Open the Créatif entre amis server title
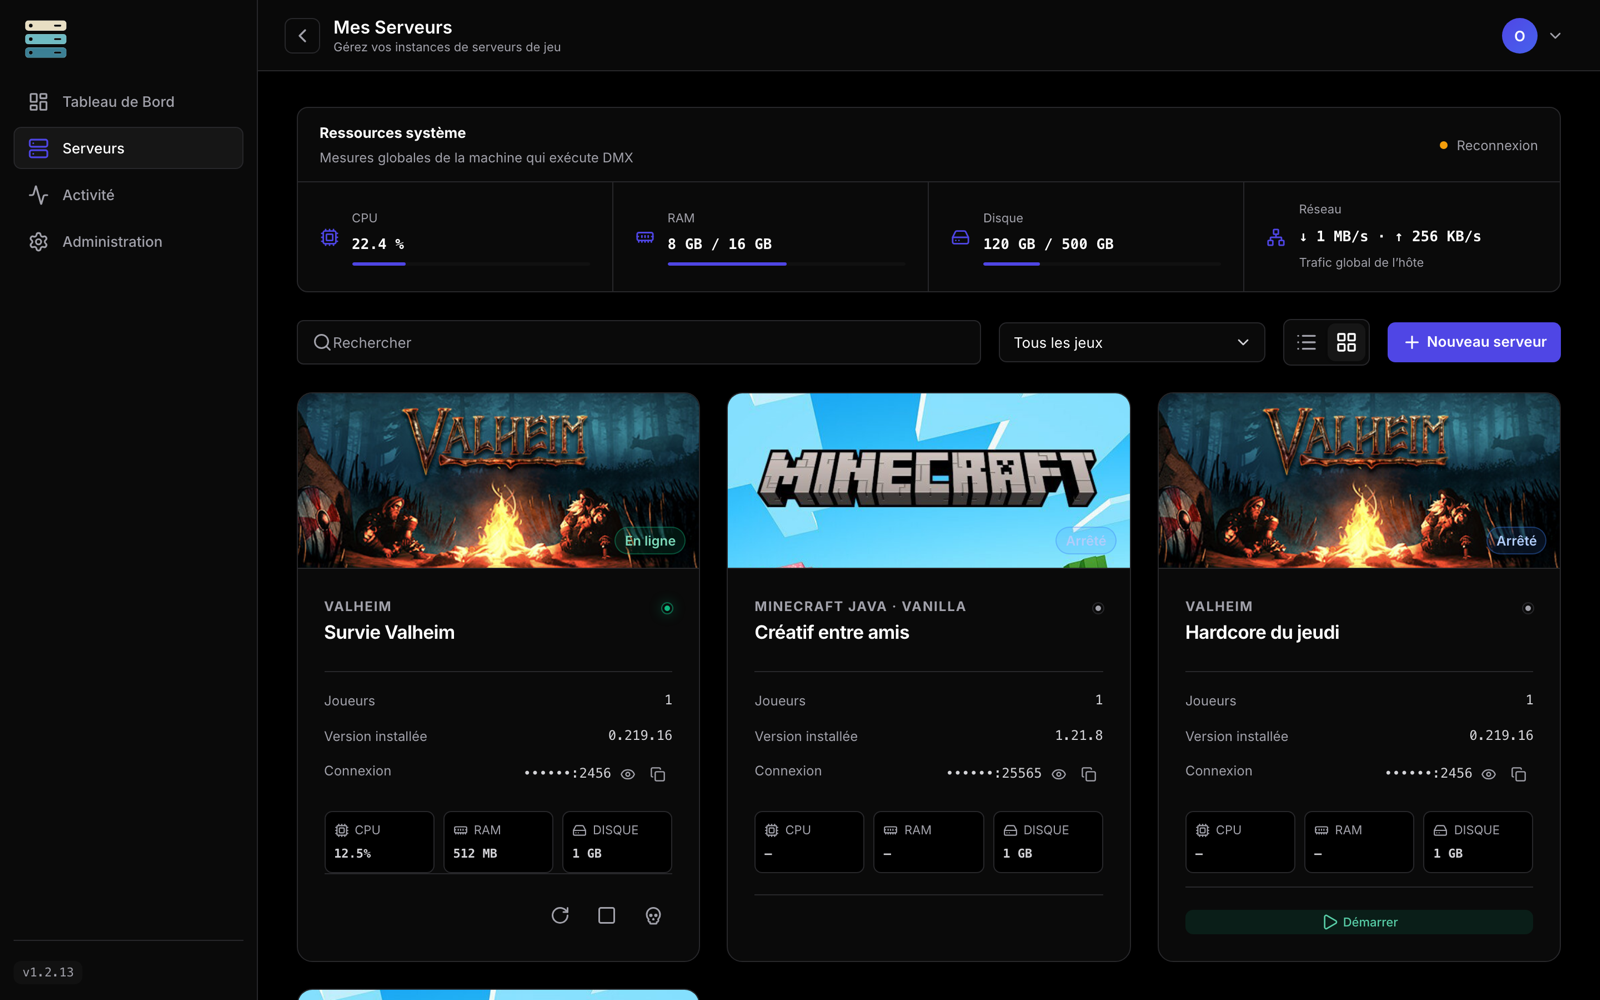Viewport: 1600px width, 1000px height. point(832,632)
